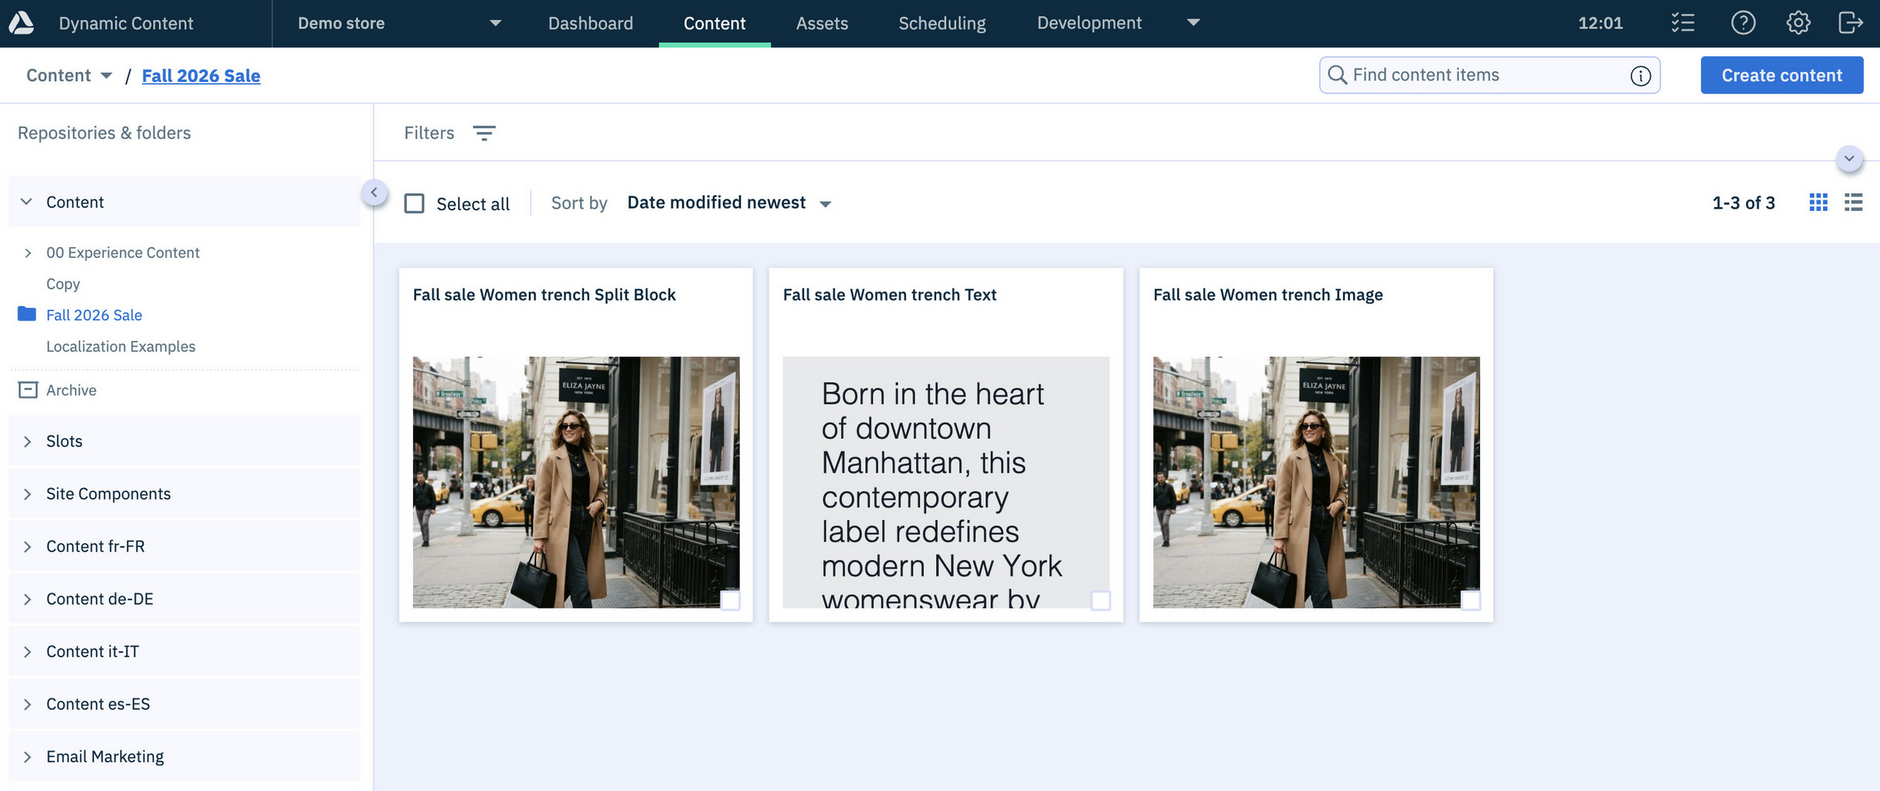This screenshot has height=791, width=1880.
Task: Open the Scheduling tab
Action: 942,23
